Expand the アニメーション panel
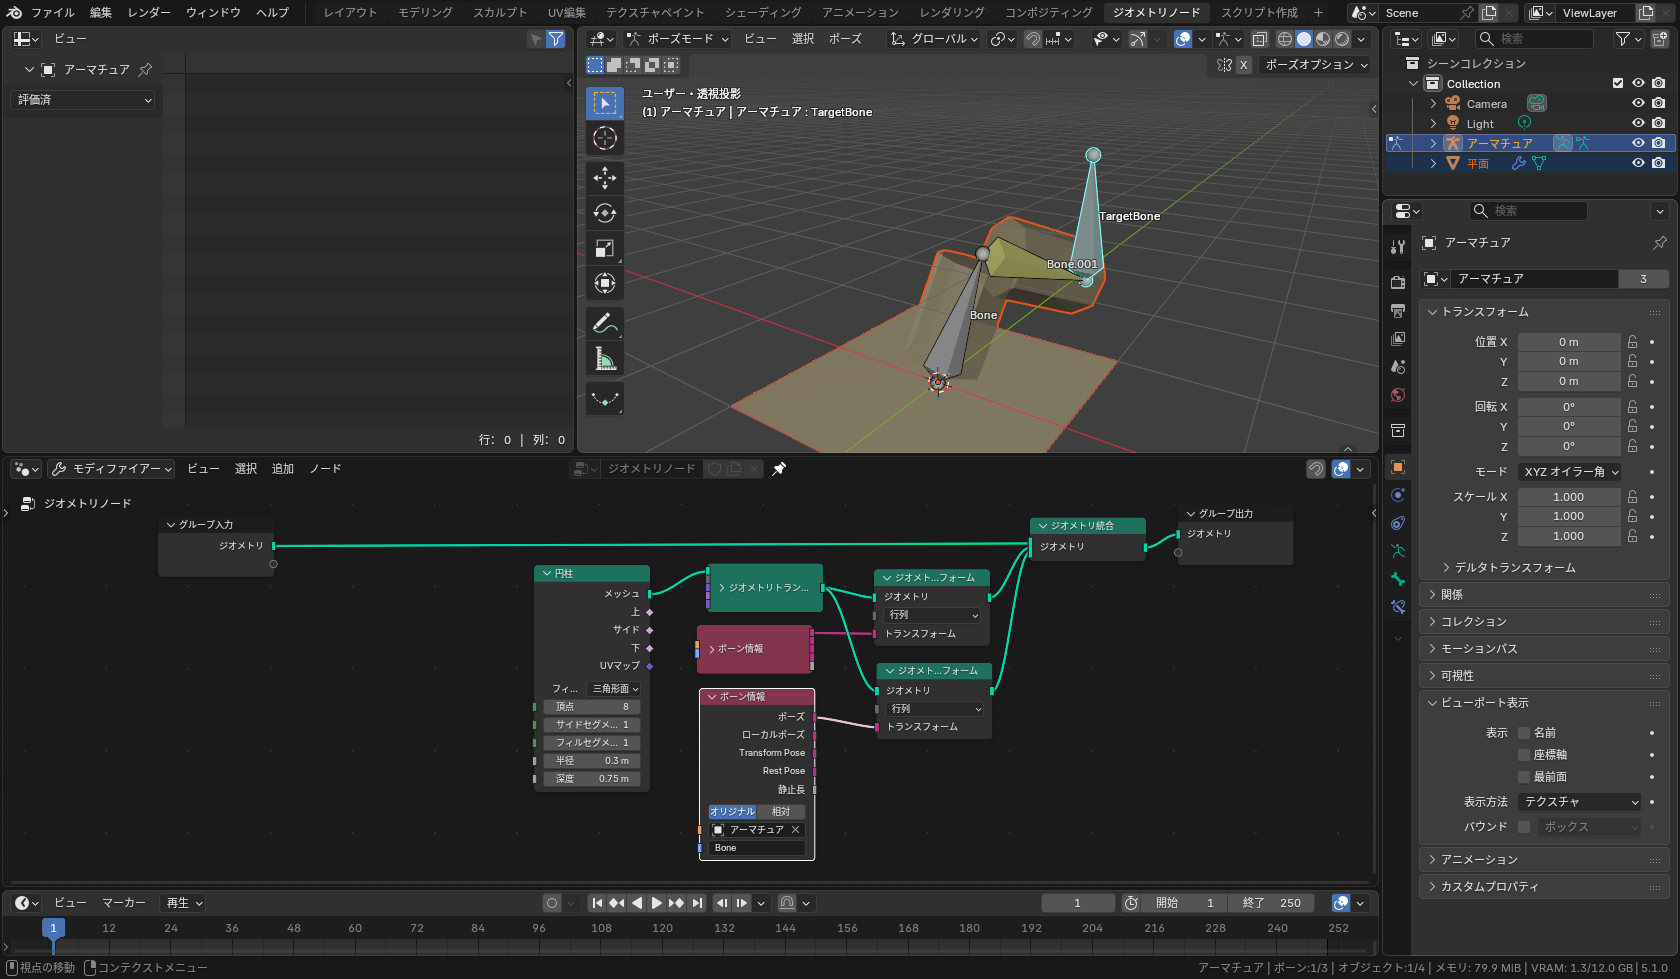Viewport: 1680px width, 979px height. 1479,860
